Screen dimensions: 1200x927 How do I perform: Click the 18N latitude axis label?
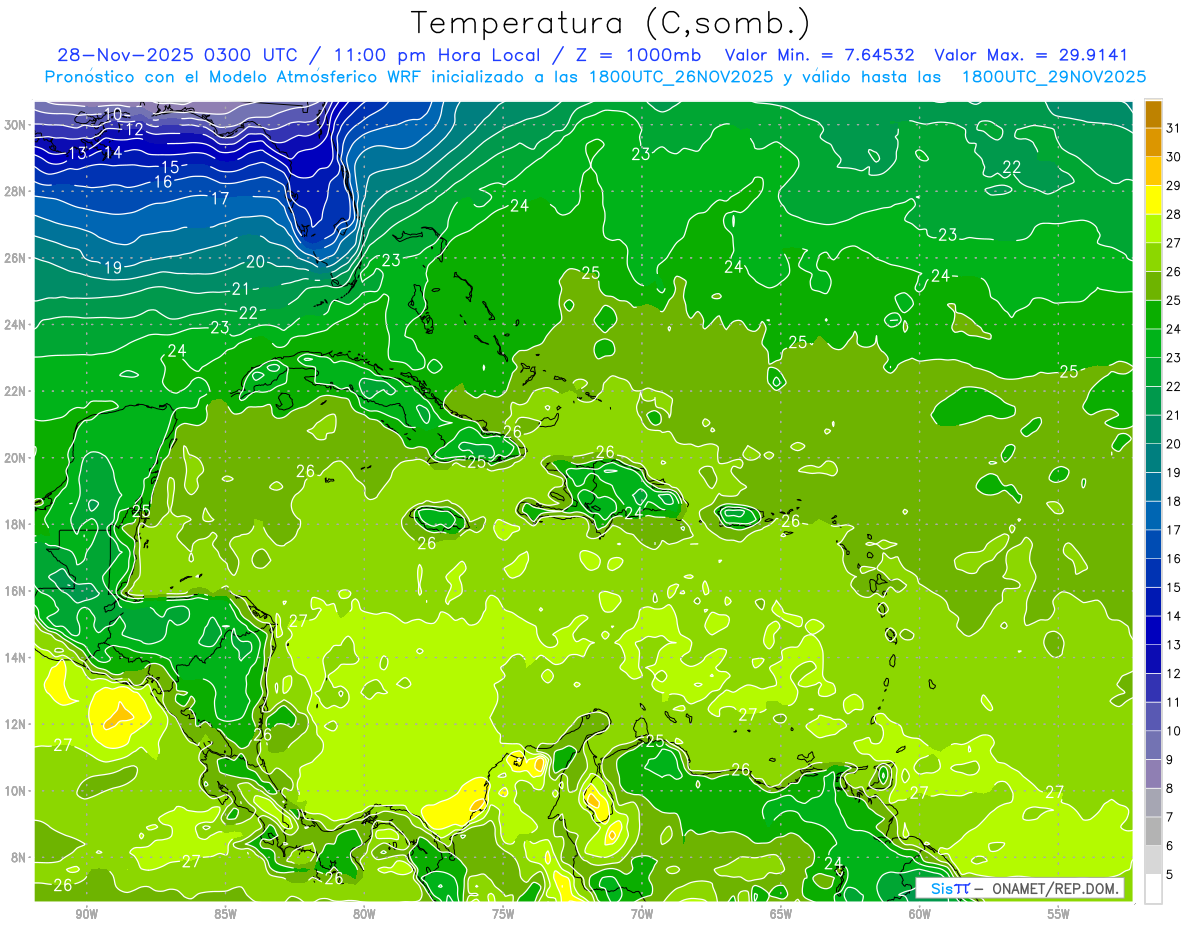point(16,525)
